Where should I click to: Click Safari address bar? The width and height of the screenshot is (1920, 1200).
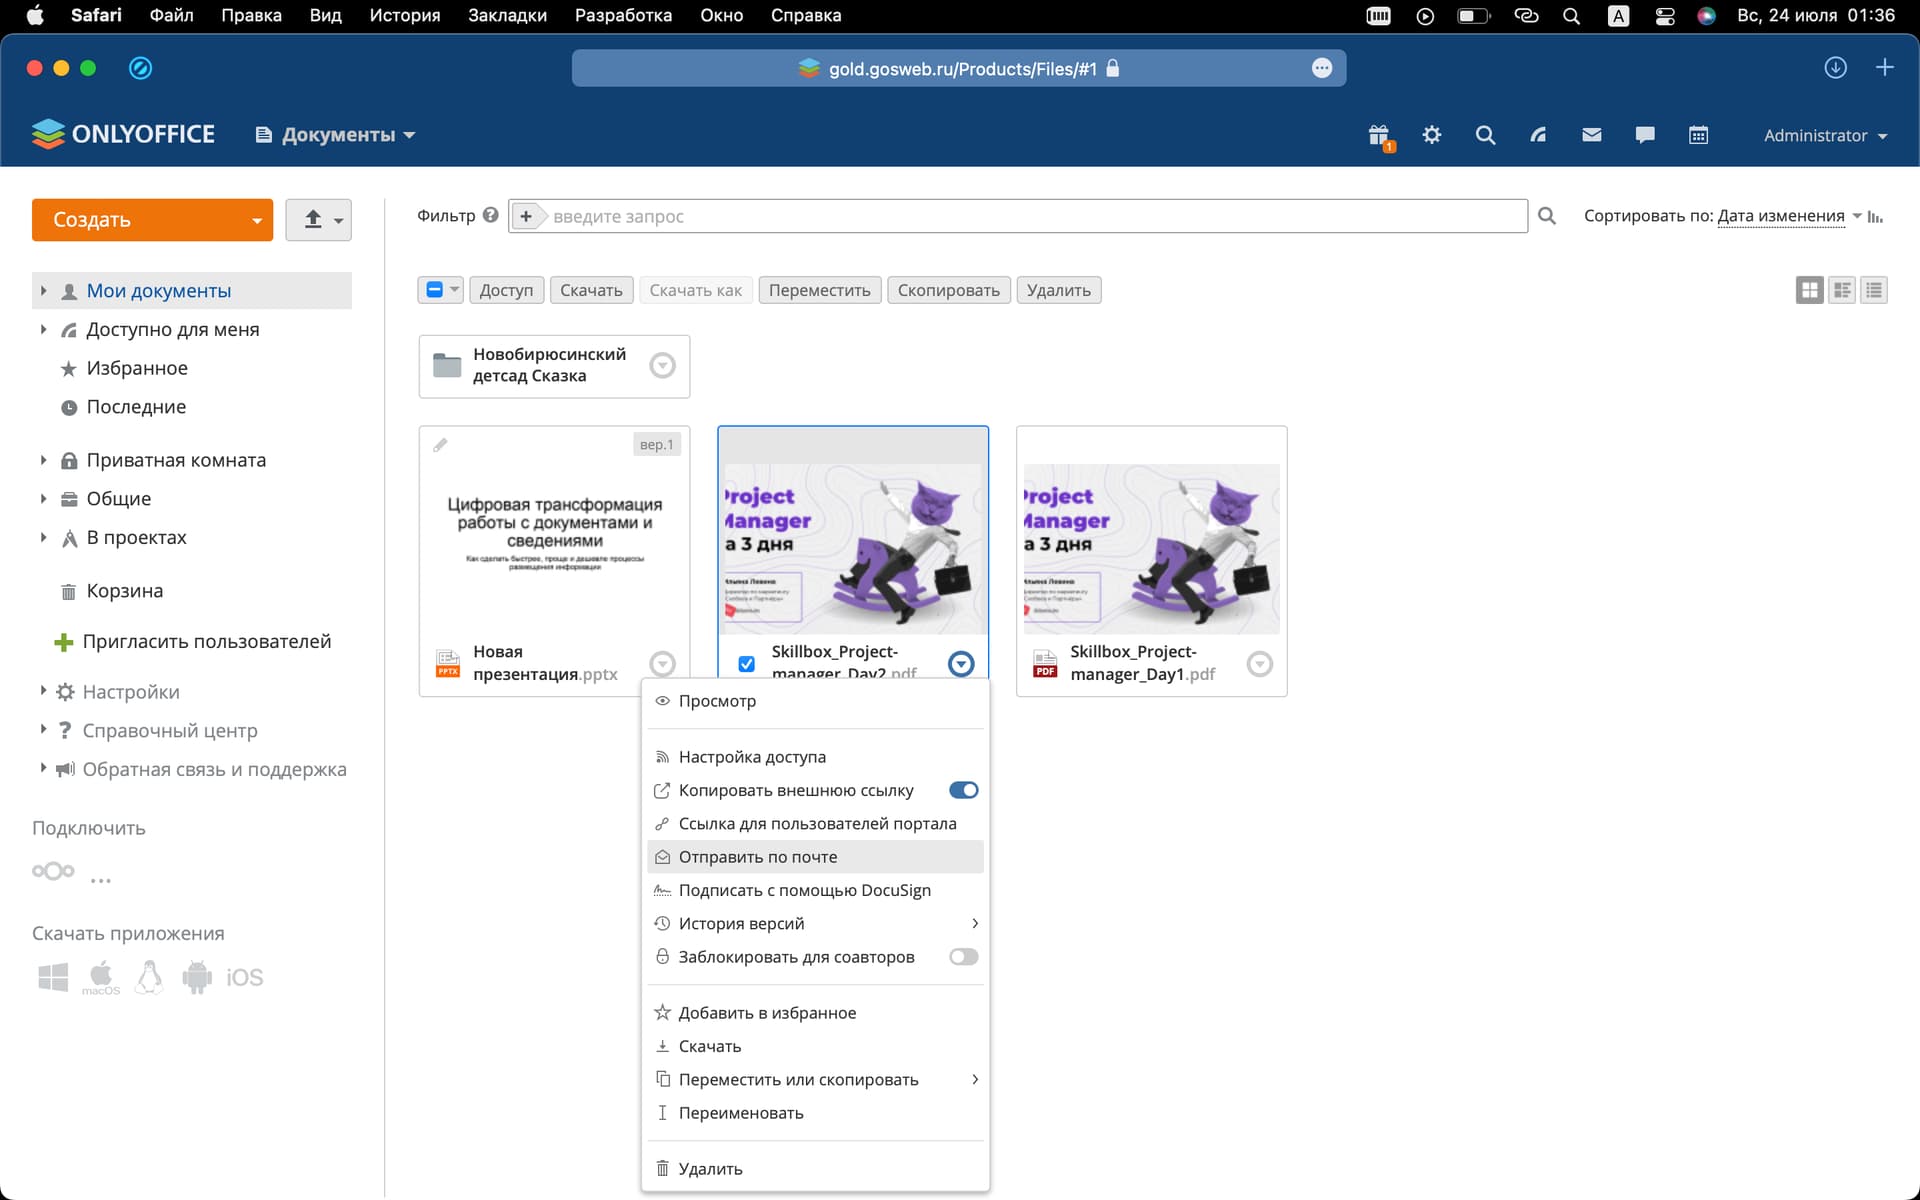(958, 68)
